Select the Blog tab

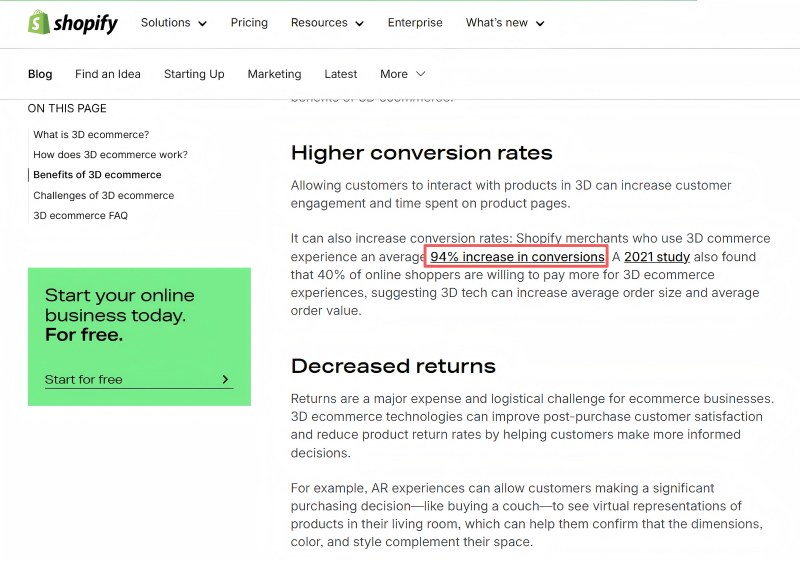coord(40,74)
